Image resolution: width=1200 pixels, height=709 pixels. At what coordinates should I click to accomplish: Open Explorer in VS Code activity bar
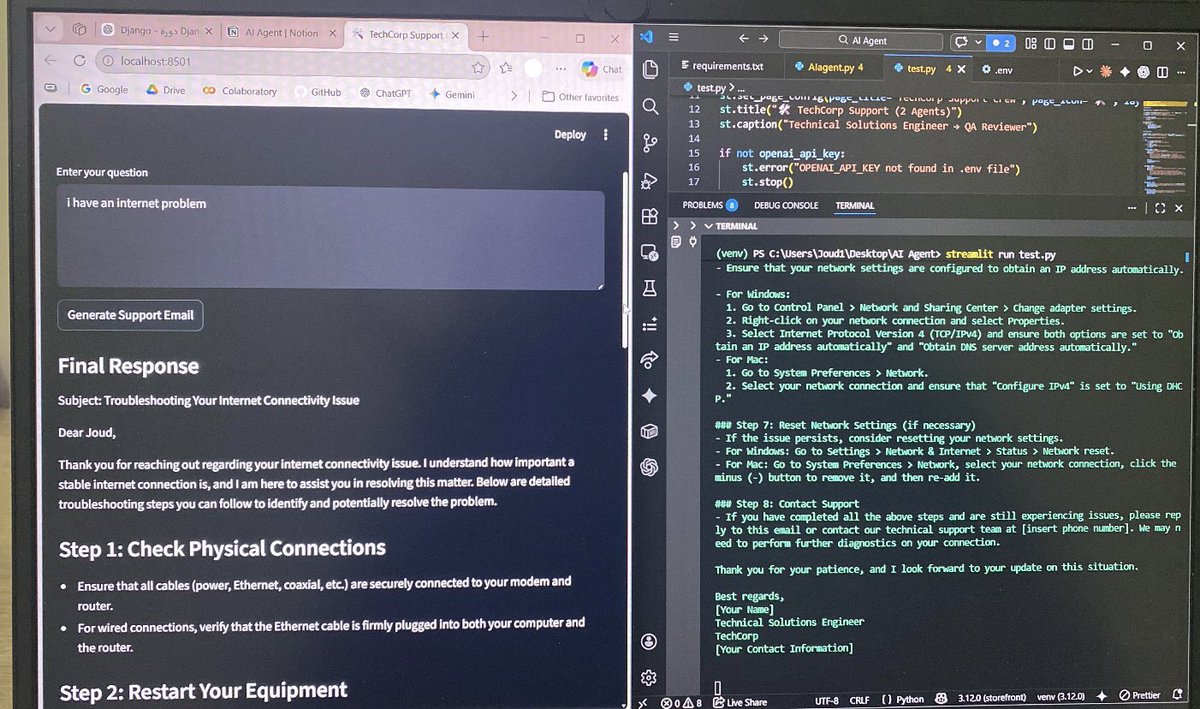[x=650, y=70]
